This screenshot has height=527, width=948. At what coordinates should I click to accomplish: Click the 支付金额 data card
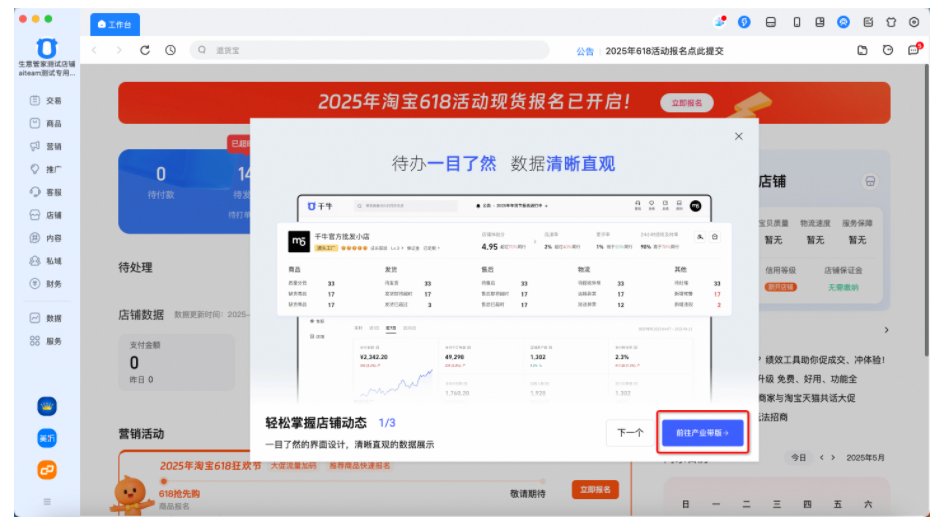(x=177, y=362)
